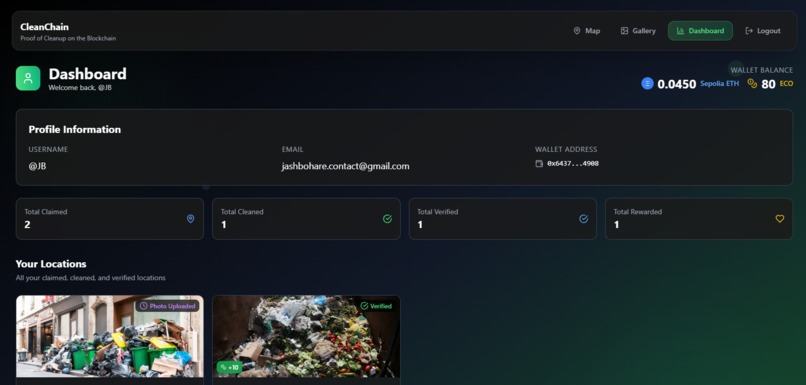Click the Total Rewarded heart icon
Image resolution: width=806 pixels, height=385 pixels.
tap(780, 219)
